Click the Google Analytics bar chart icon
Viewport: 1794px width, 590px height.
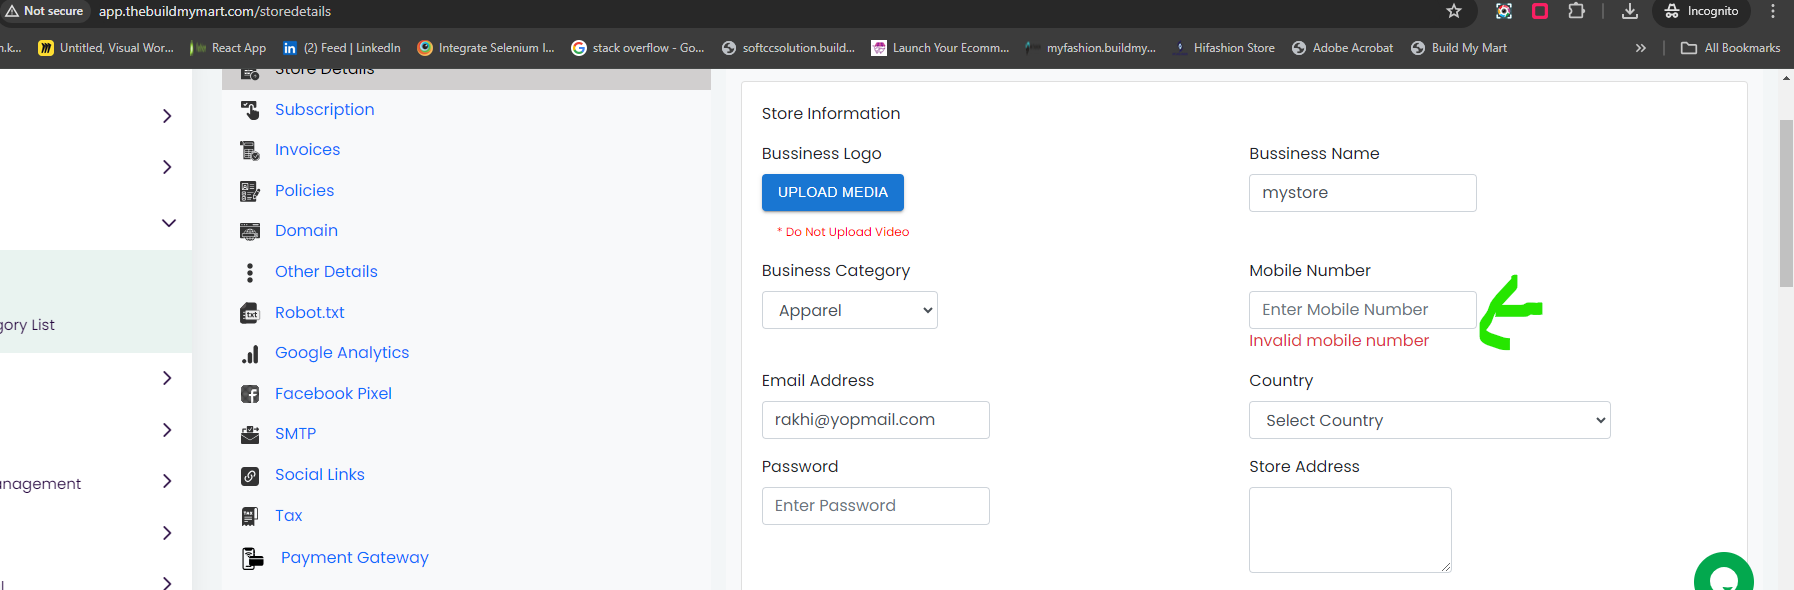coord(250,354)
